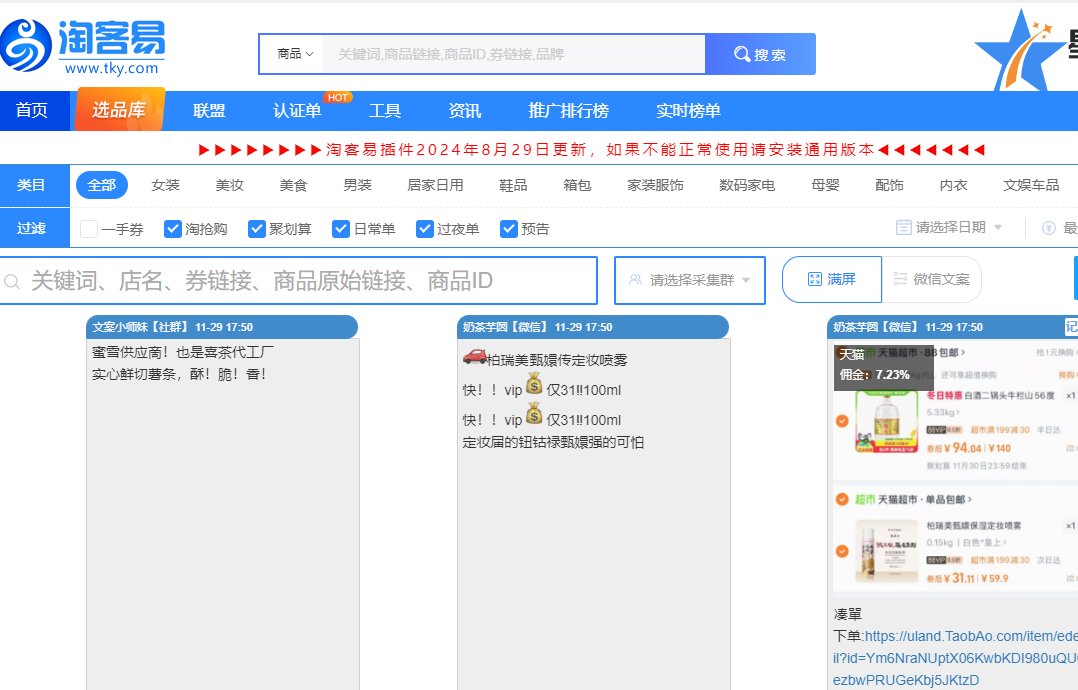Click text 定妆届的钮钴禄甄嬛强的可怕
The image size is (1078, 690).
pyautogui.click(x=553, y=442)
